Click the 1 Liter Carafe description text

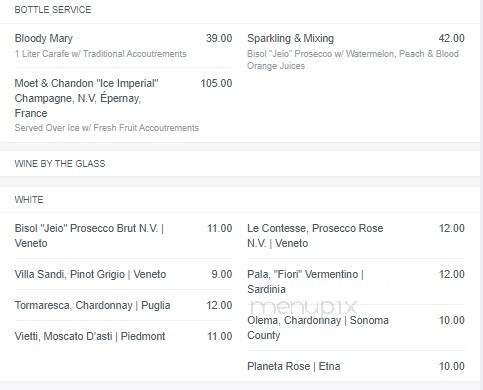[x=100, y=54]
